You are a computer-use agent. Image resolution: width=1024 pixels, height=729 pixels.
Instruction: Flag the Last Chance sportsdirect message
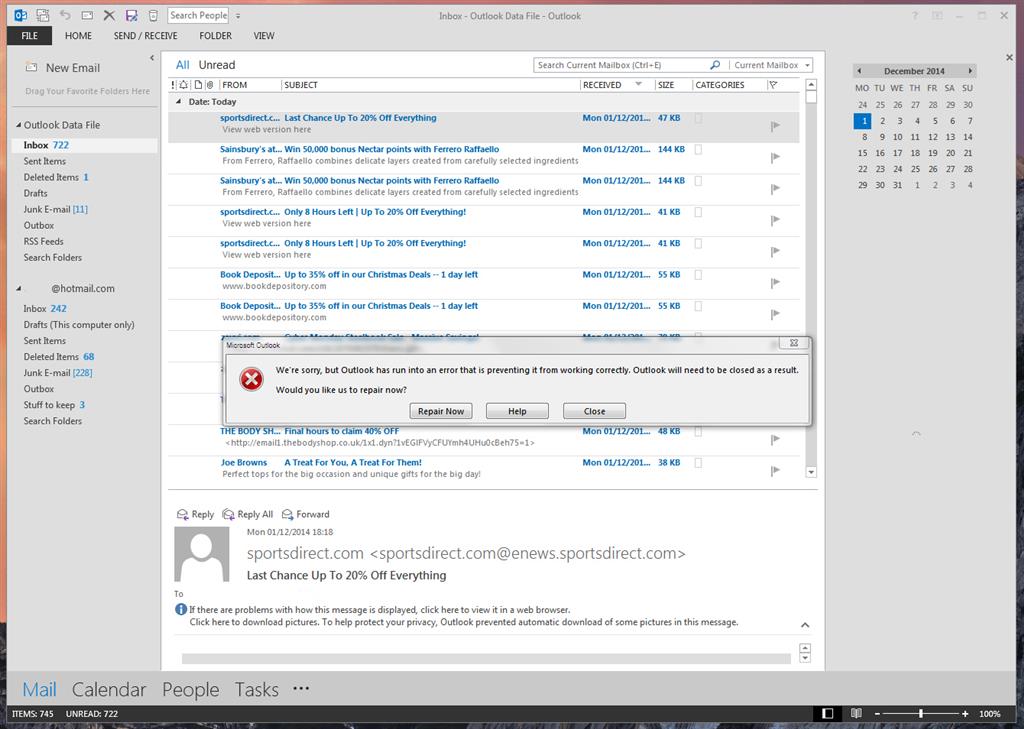(x=775, y=126)
